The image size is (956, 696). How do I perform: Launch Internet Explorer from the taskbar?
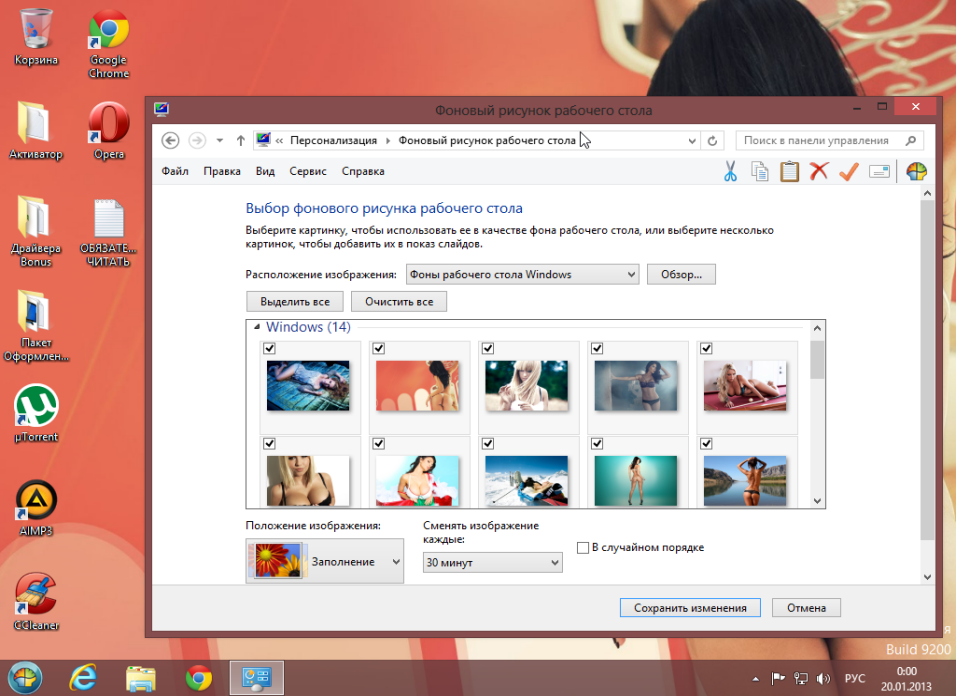(x=83, y=678)
